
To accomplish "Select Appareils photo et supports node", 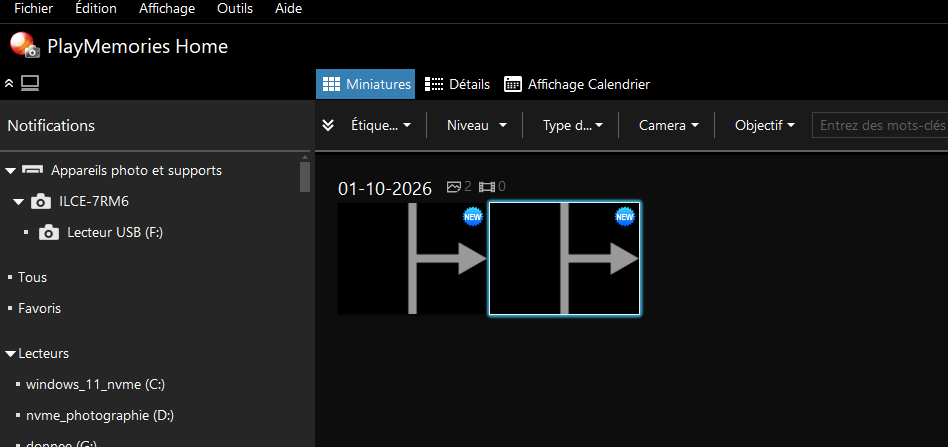I will coord(136,171).
